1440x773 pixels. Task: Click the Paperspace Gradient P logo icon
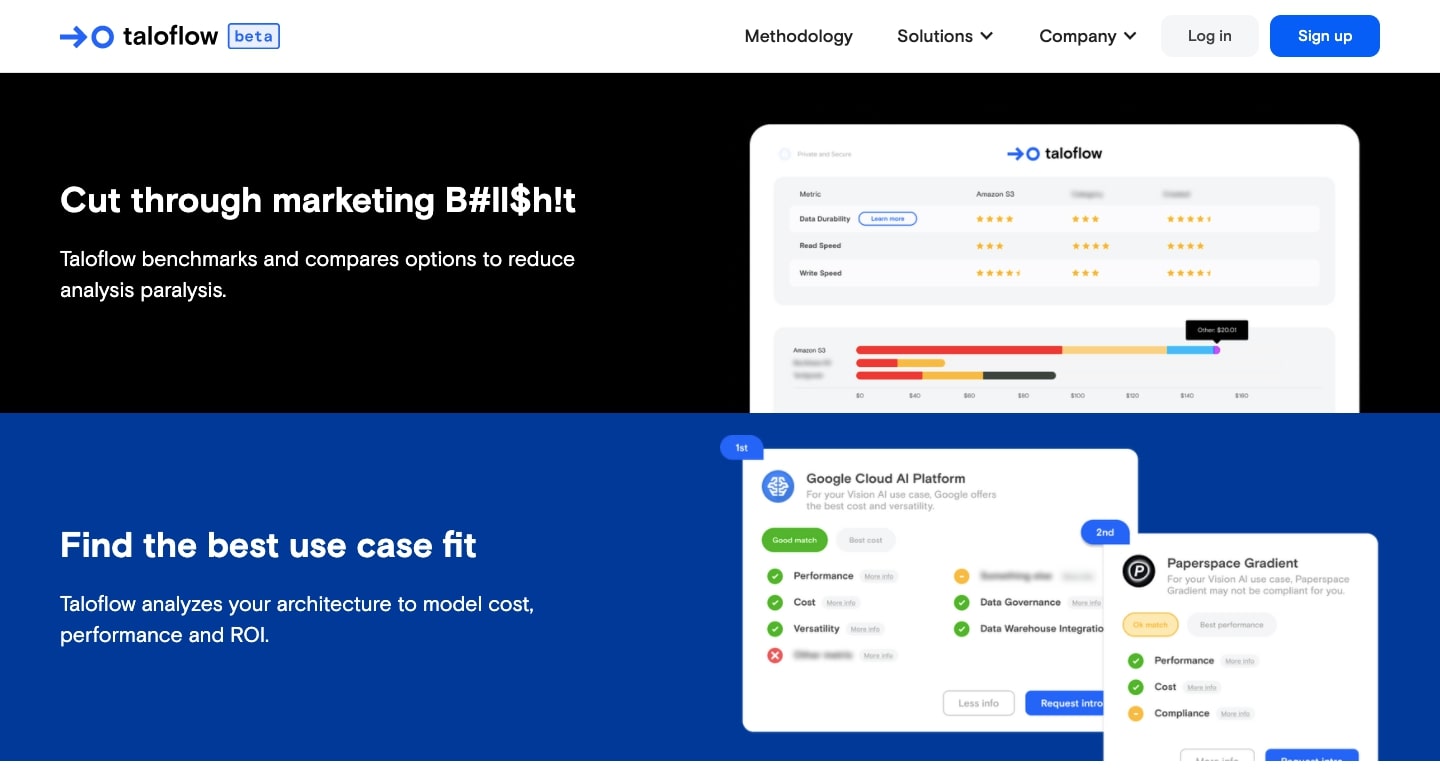[1139, 571]
